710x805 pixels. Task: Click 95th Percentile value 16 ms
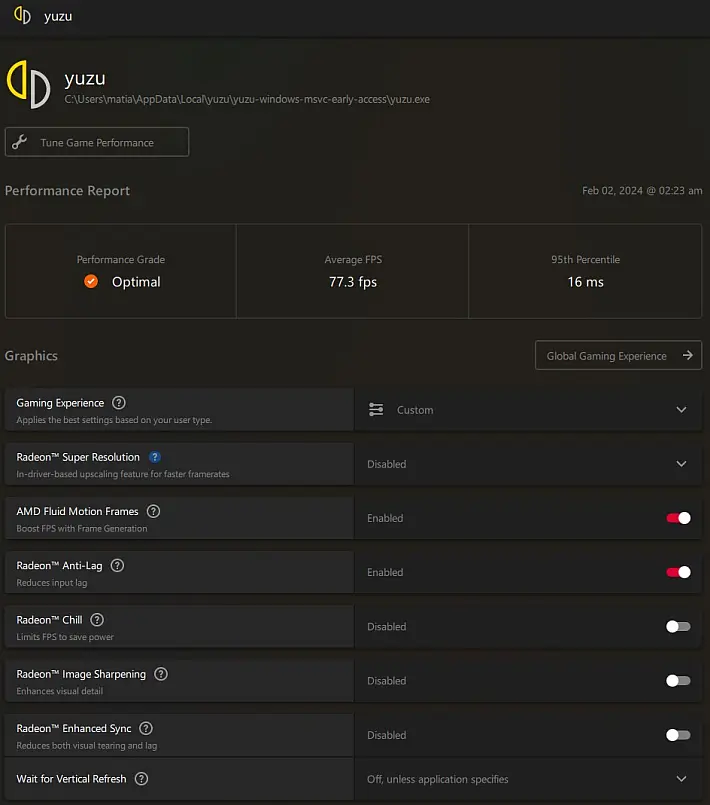tap(585, 282)
